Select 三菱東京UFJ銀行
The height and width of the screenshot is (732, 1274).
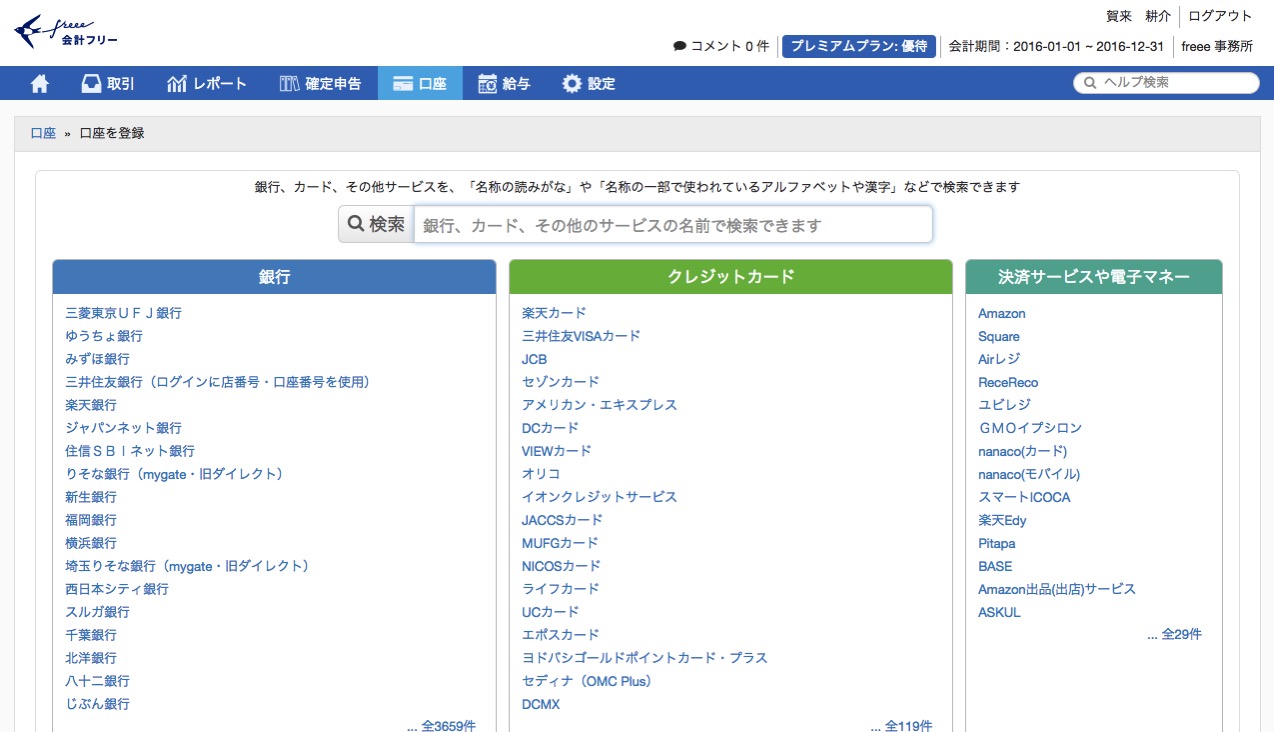pyautogui.click(x=123, y=313)
